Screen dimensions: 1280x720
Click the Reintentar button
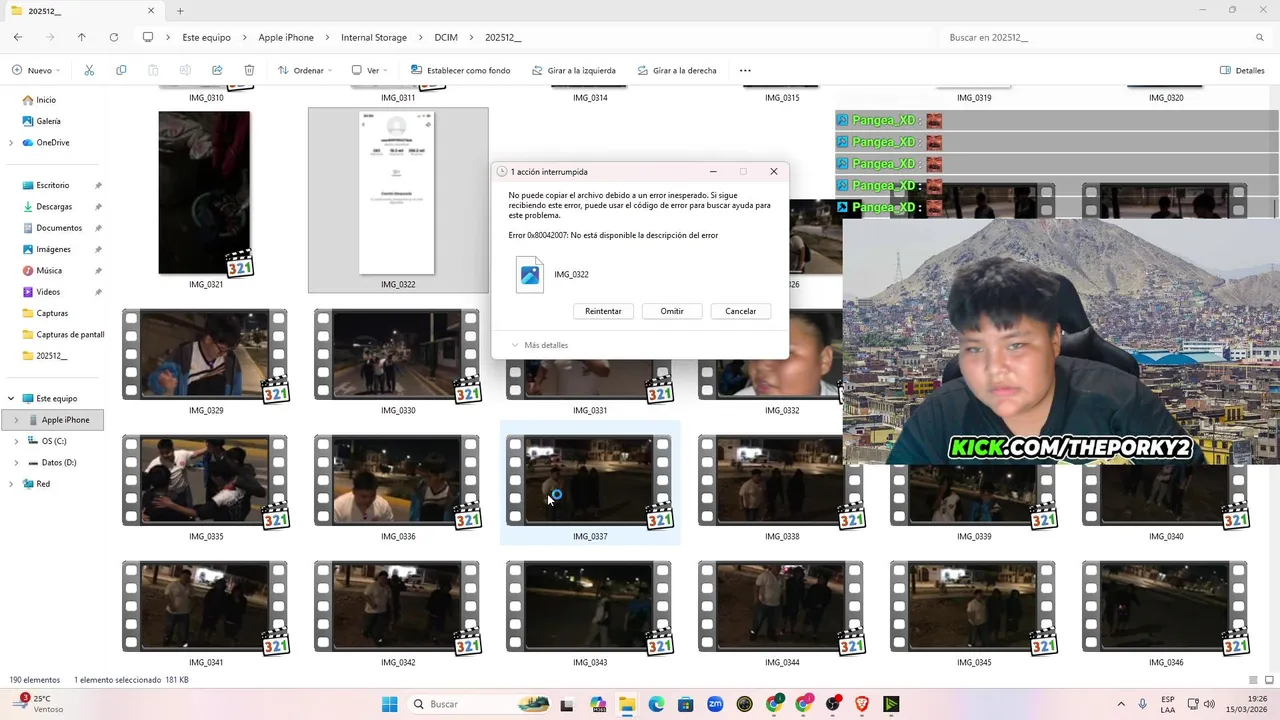(x=603, y=311)
